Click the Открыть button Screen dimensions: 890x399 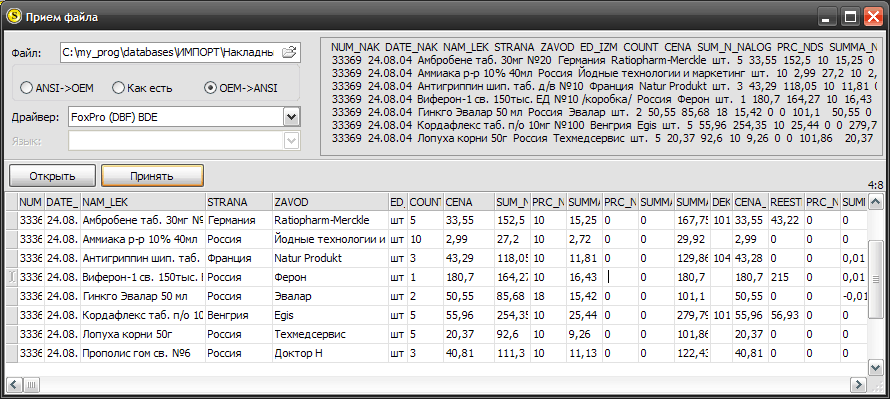pos(53,175)
